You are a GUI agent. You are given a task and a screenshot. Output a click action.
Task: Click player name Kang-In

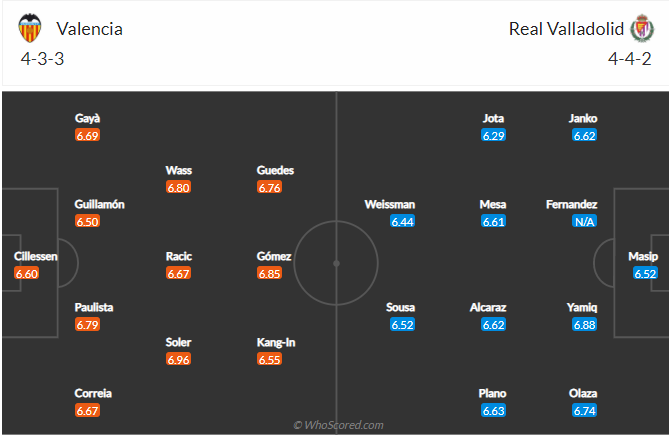click(x=276, y=342)
